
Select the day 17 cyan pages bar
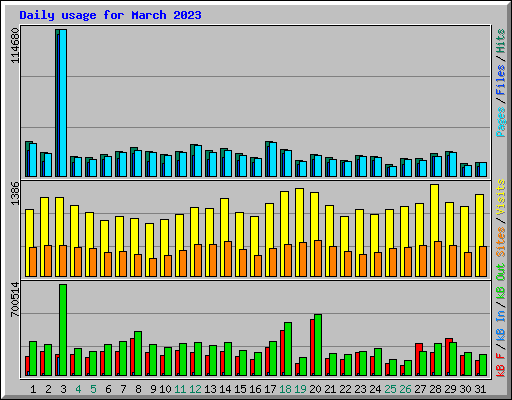273,159
